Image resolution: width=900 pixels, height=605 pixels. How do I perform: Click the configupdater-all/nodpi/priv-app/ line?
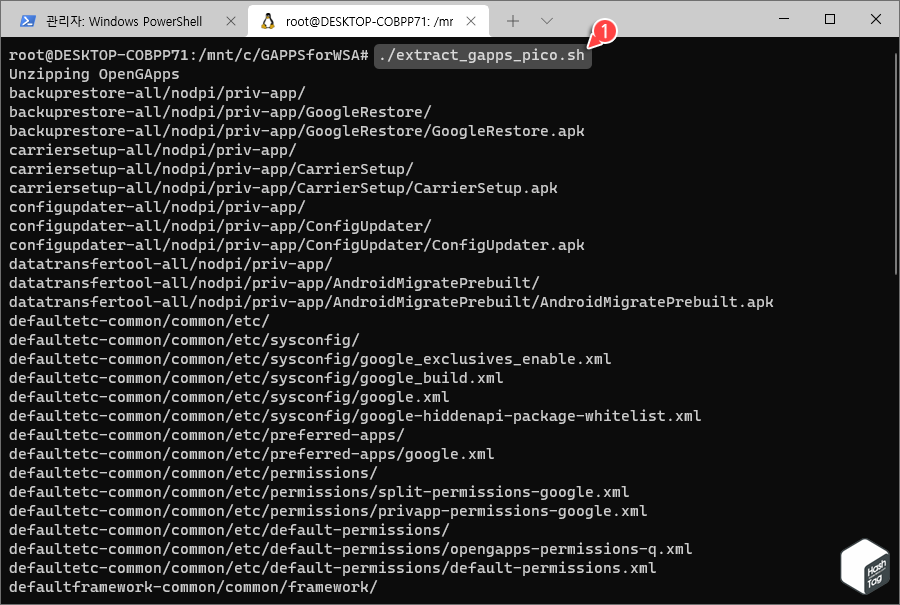click(157, 207)
